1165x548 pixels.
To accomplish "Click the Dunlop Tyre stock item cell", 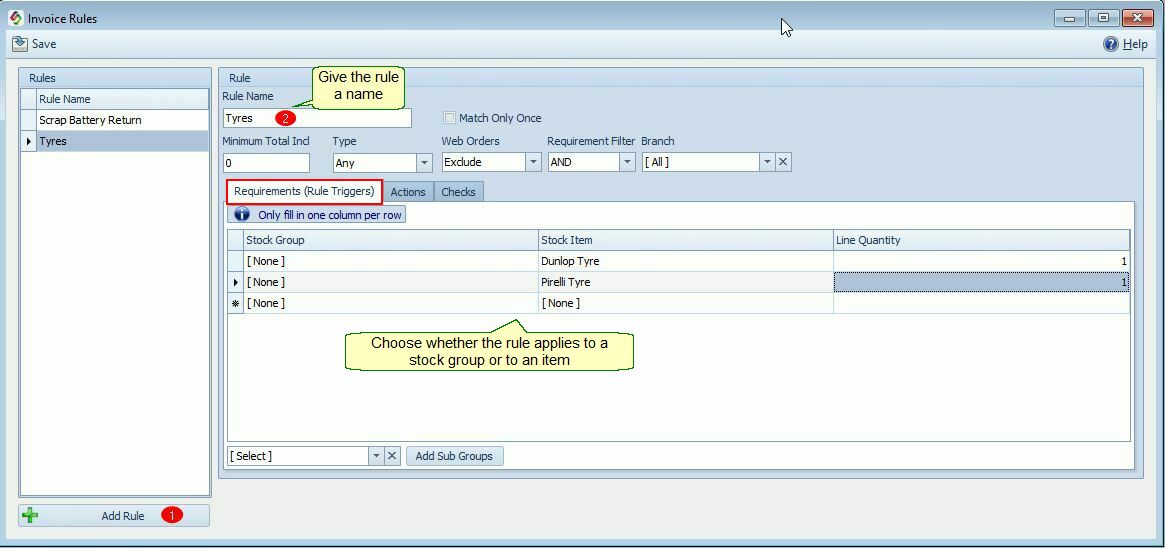I will [x=686, y=261].
